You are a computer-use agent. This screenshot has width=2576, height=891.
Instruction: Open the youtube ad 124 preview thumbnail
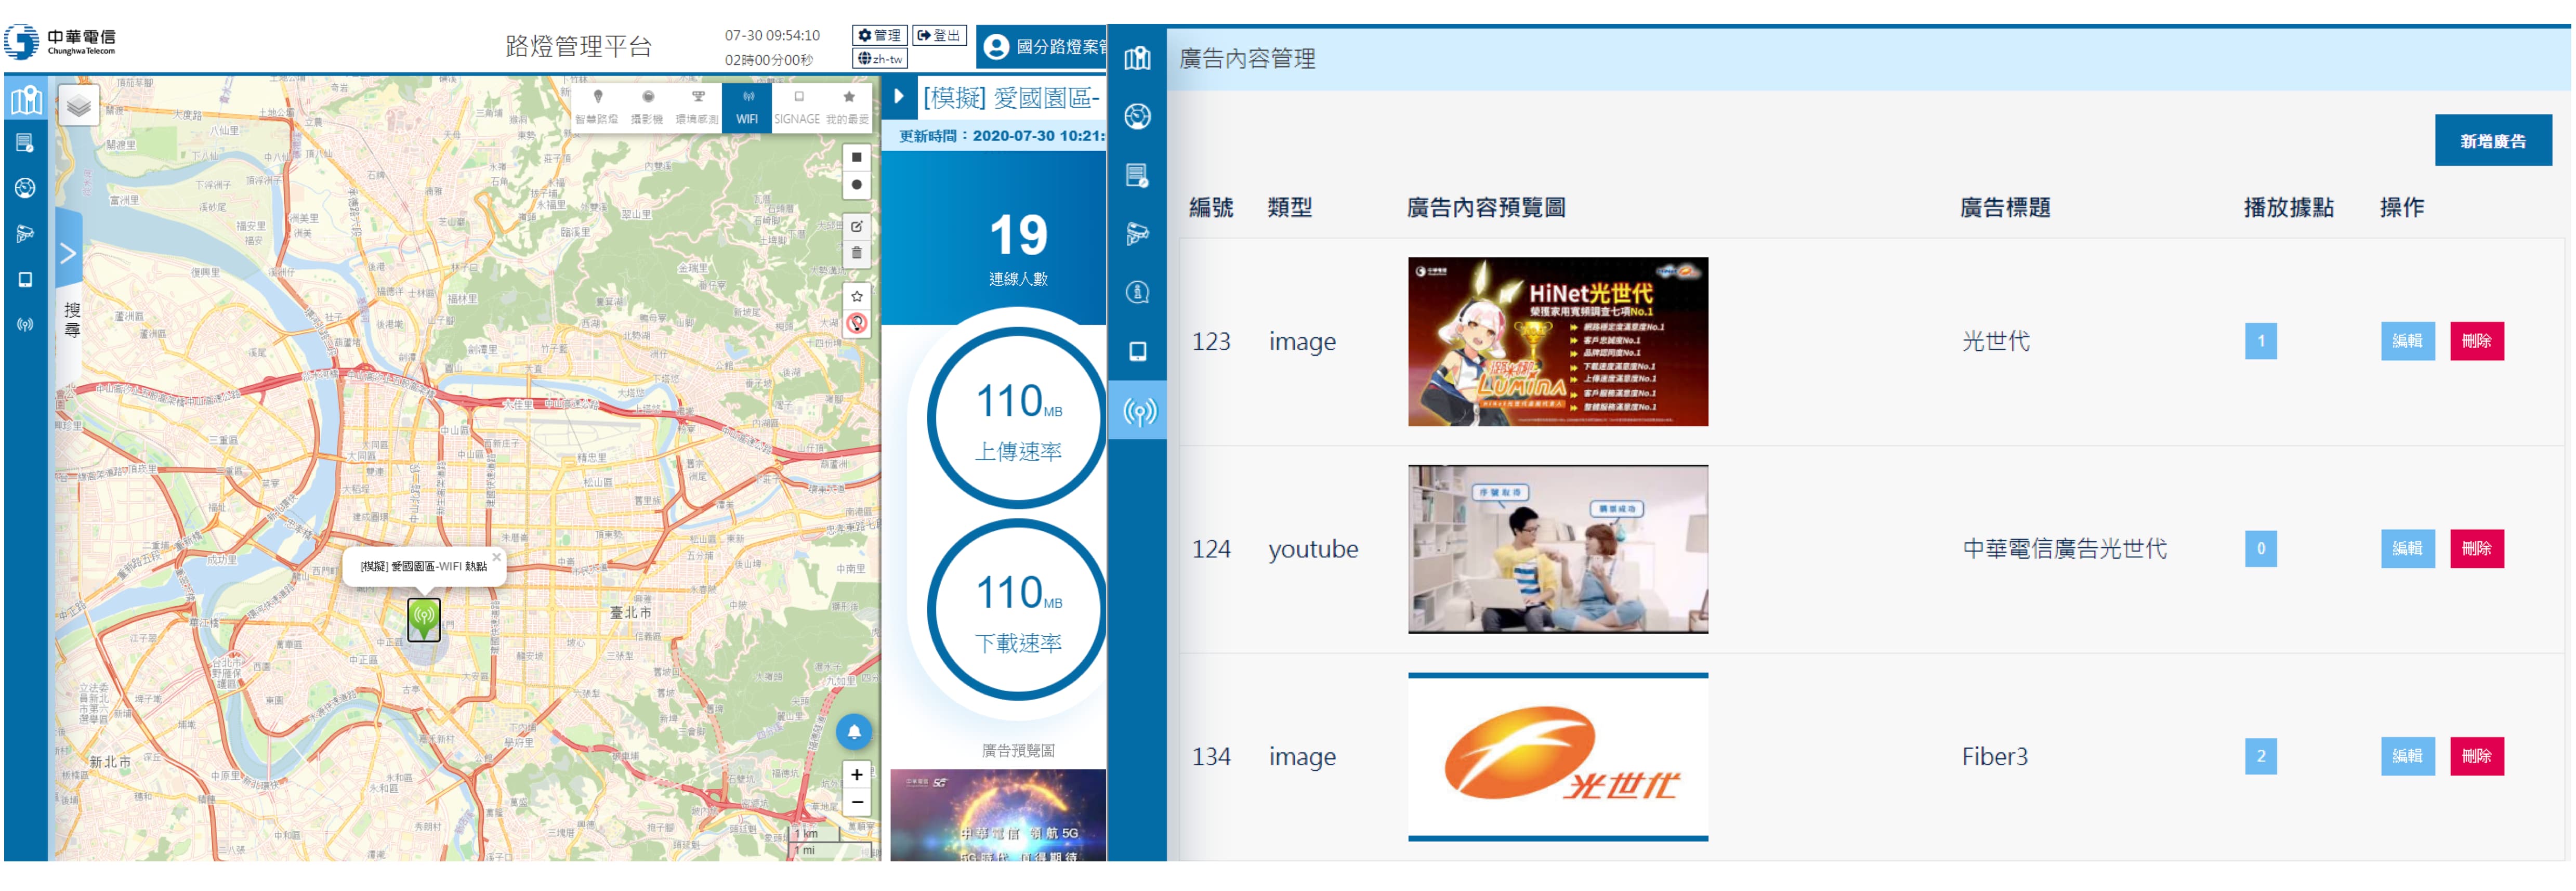(x=1557, y=549)
